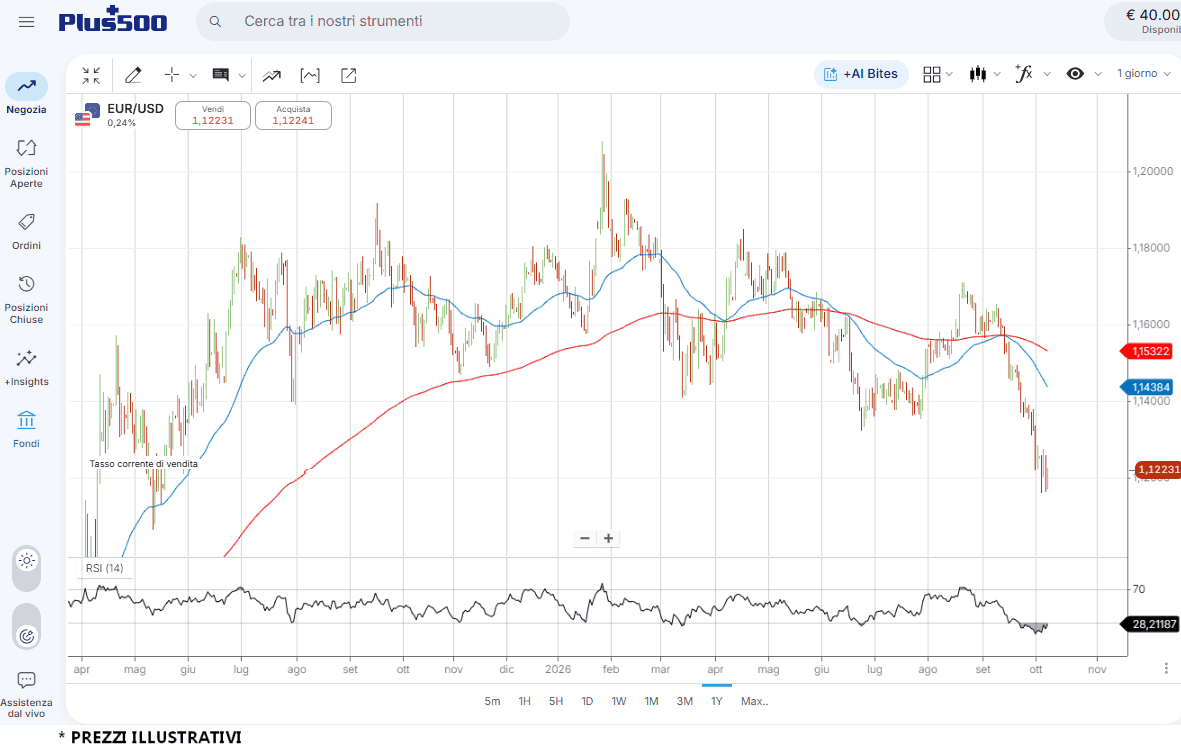Focus the 'Cerca tra i nostri strumenti' search field
Screen dimensions: 1181x748
383,22
